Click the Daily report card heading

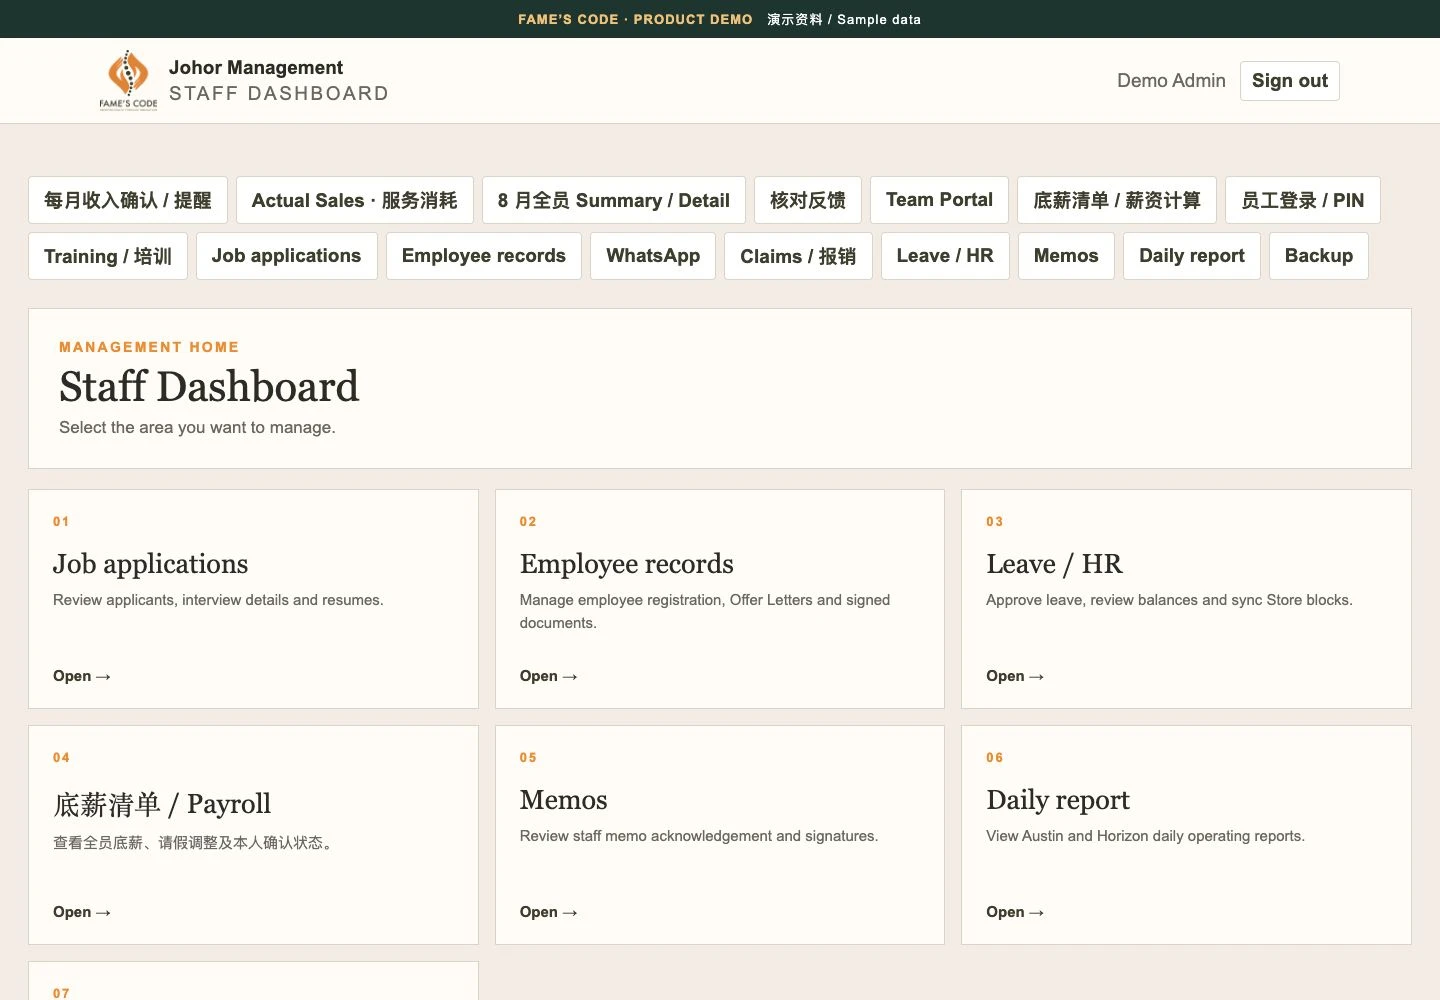(x=1058, y=800)
